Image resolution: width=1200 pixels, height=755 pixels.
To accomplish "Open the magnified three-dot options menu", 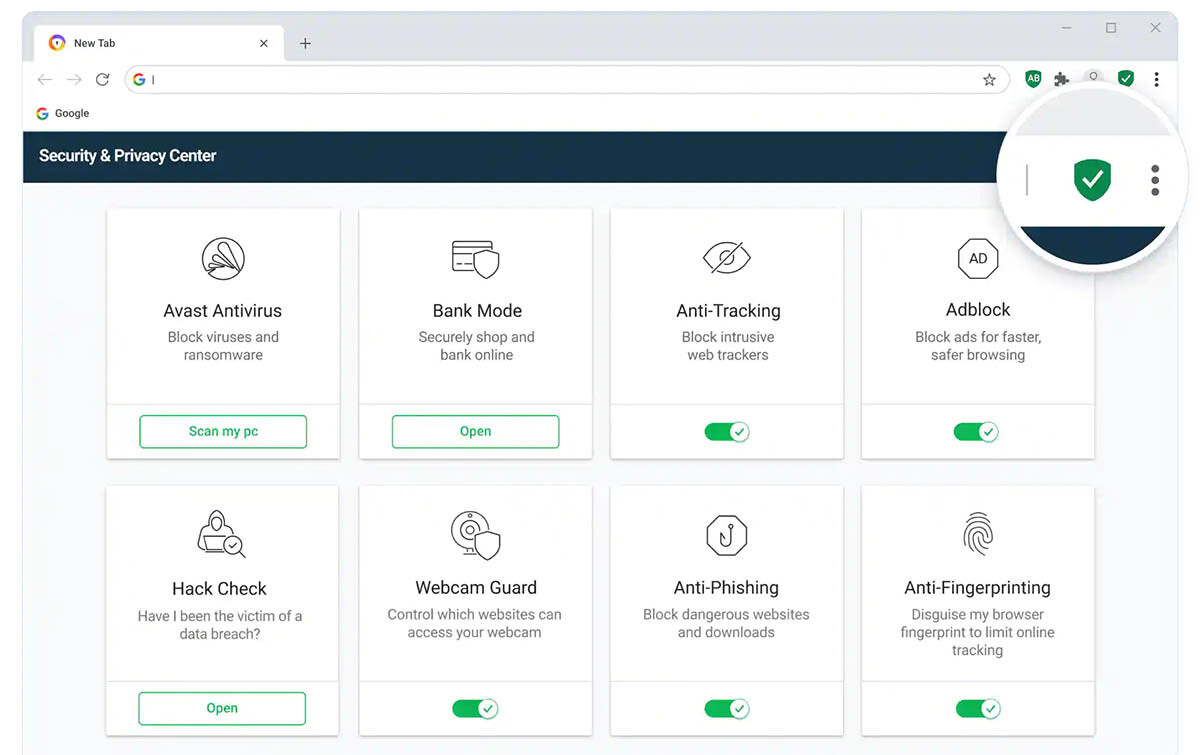I will [1155, 180].
